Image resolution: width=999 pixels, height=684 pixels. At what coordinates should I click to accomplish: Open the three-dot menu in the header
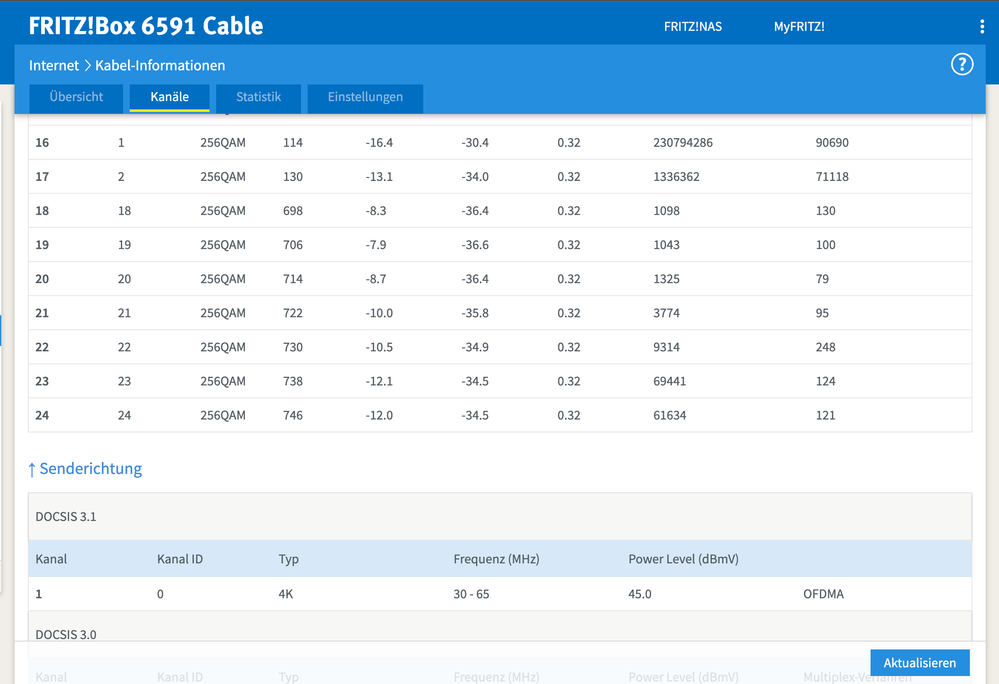982,26
